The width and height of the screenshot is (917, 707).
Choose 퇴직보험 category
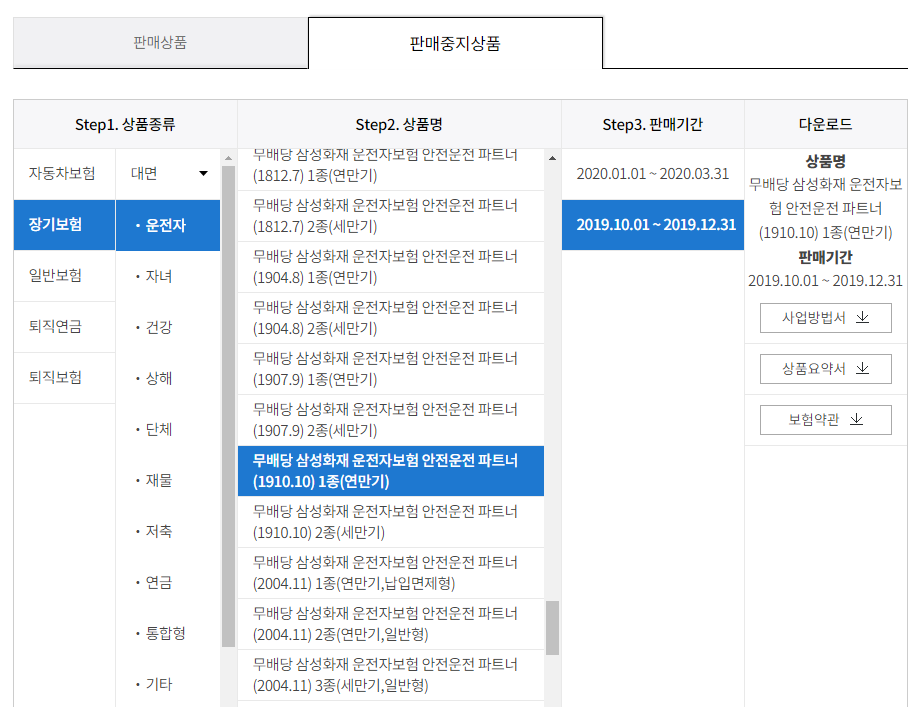[64, 377]
